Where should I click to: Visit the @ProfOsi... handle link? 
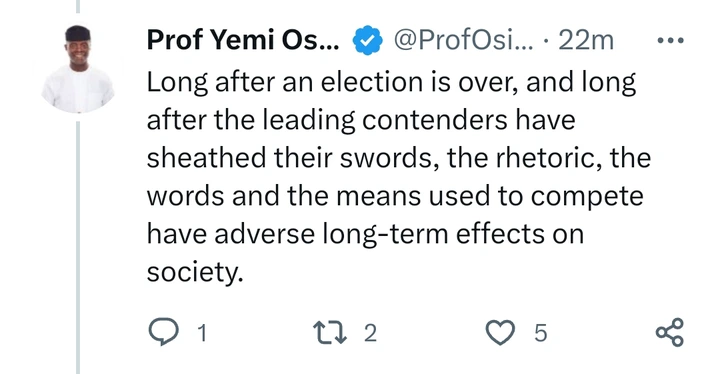[464, 40]
